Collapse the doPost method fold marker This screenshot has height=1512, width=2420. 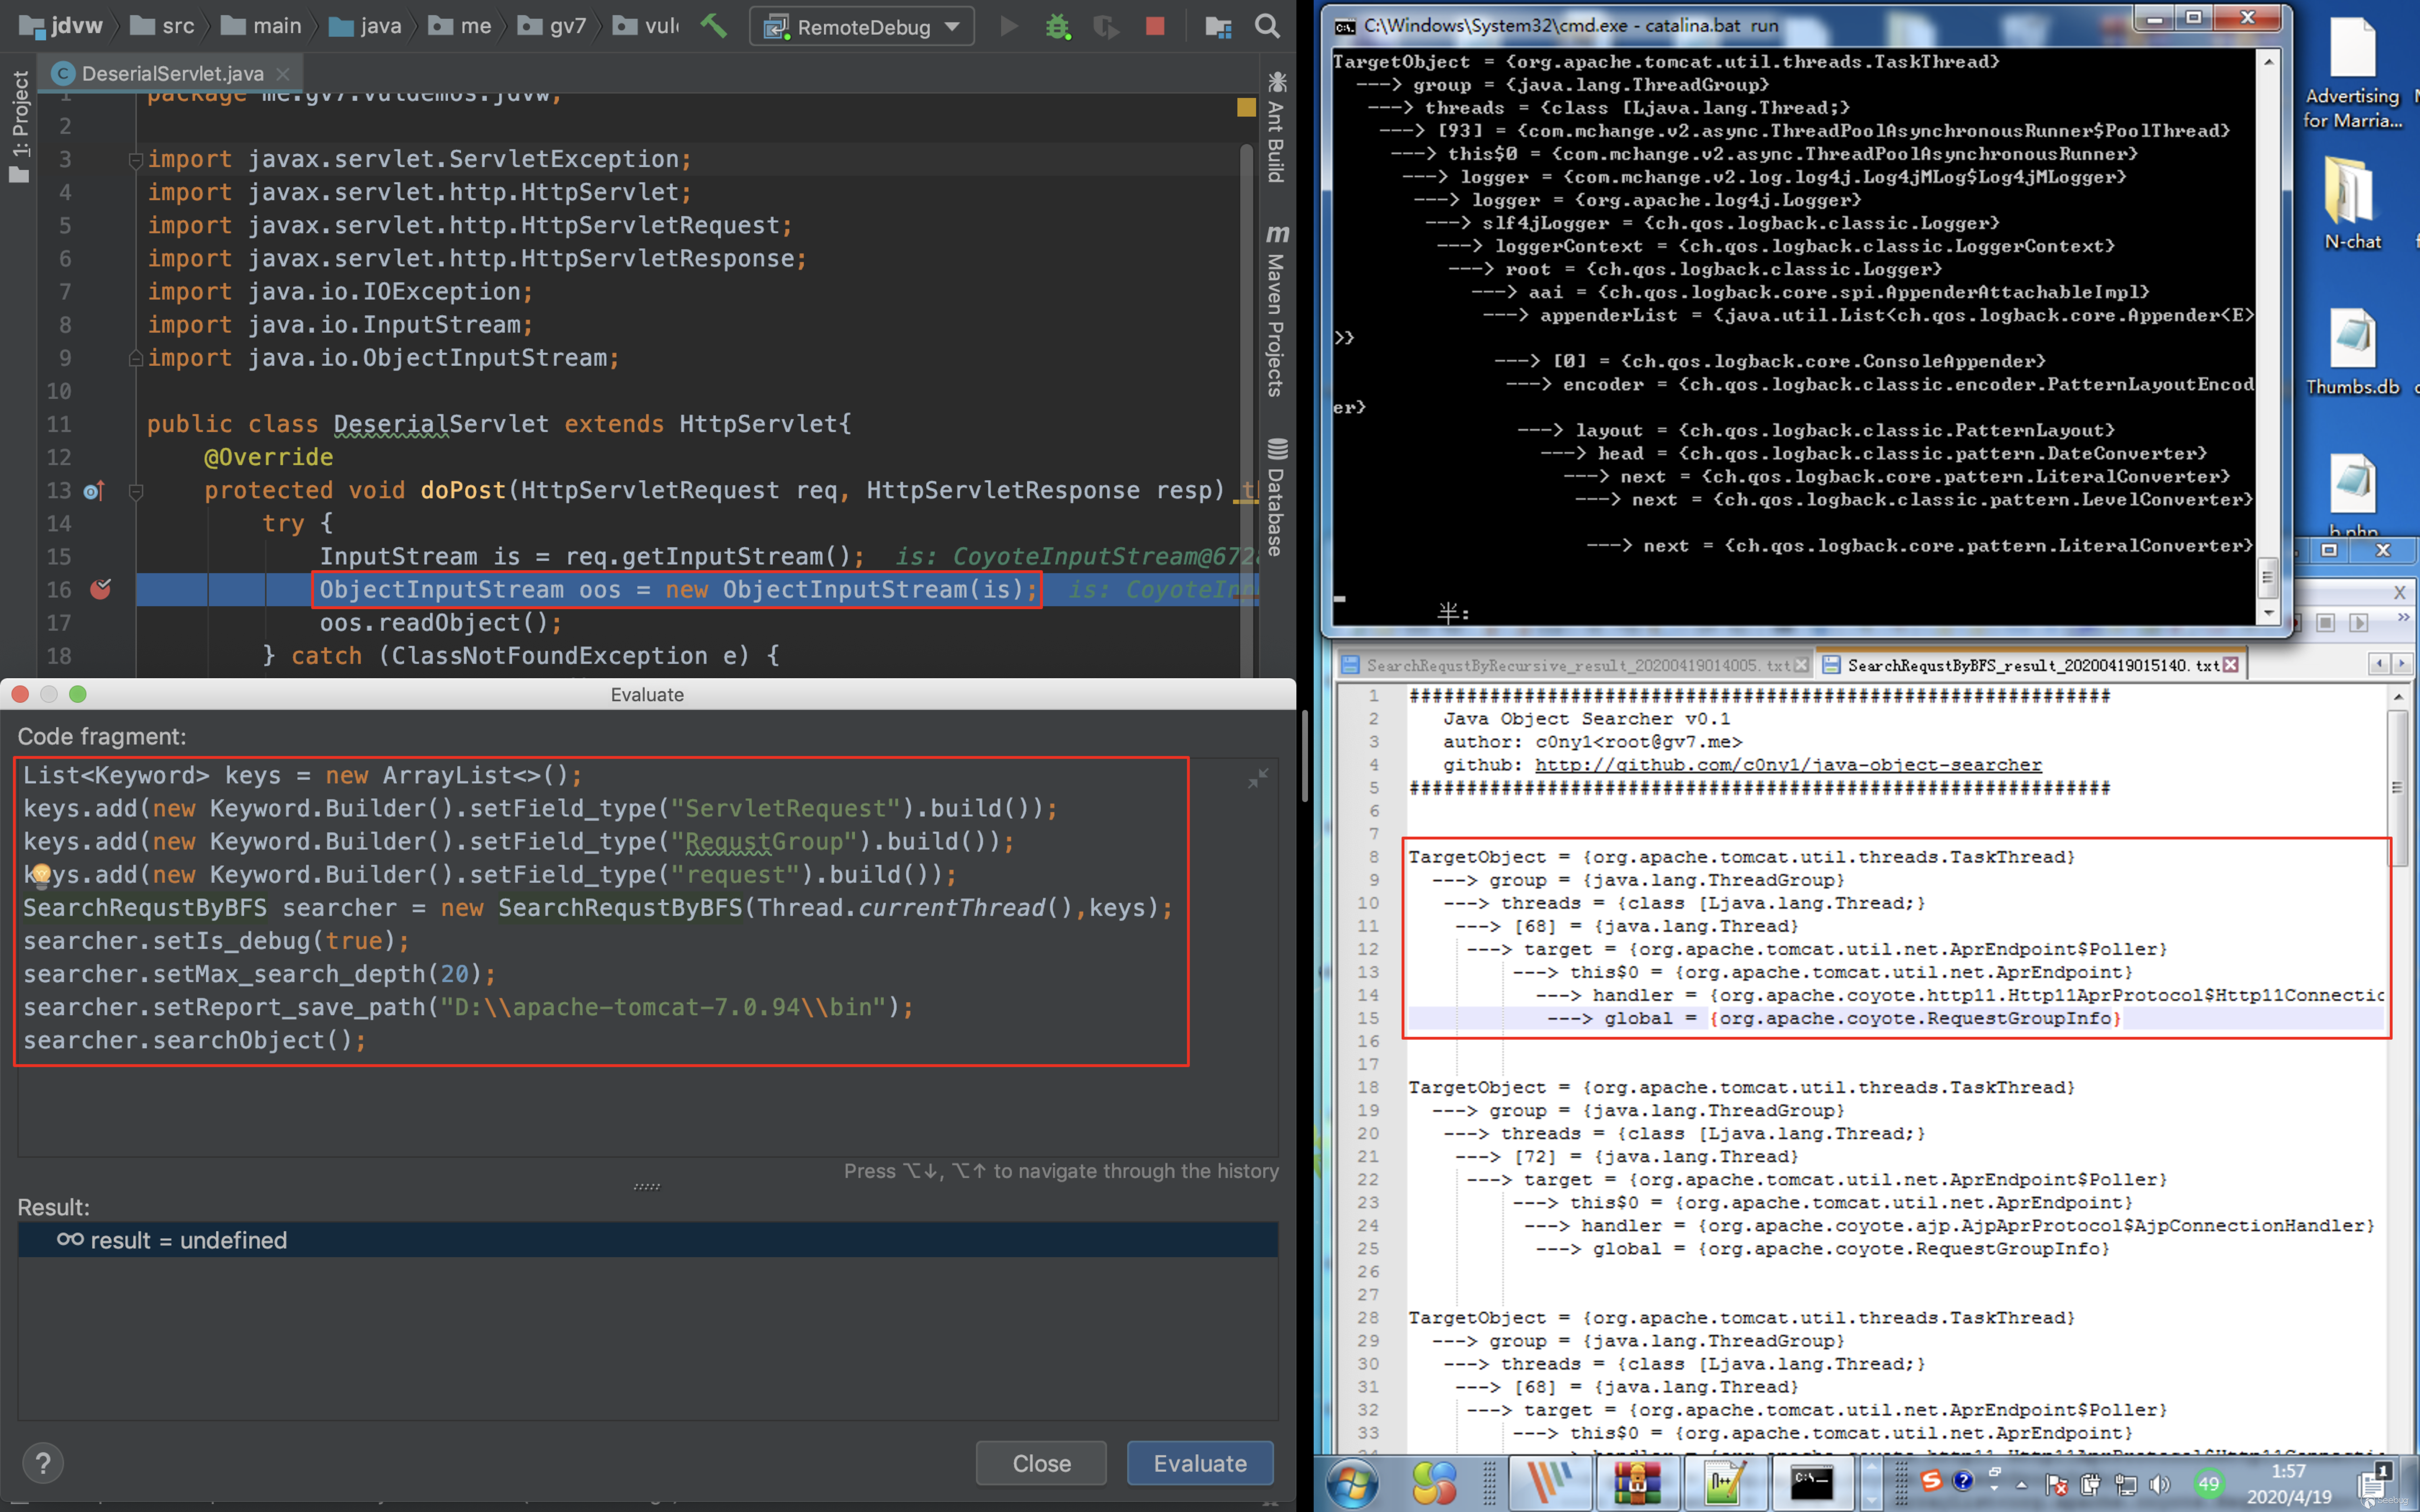[x=136, y=491]
